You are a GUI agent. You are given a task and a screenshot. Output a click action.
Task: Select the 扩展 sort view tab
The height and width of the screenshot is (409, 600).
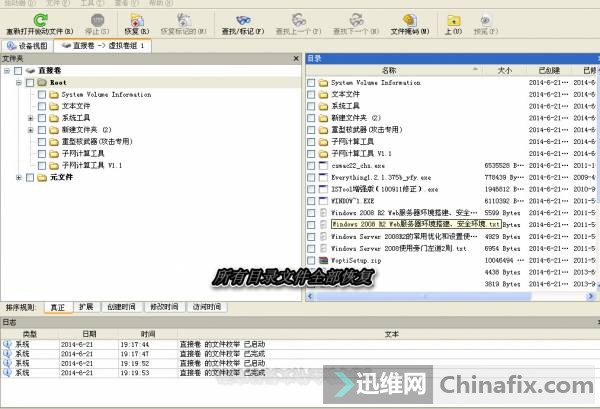pos(86,307)
